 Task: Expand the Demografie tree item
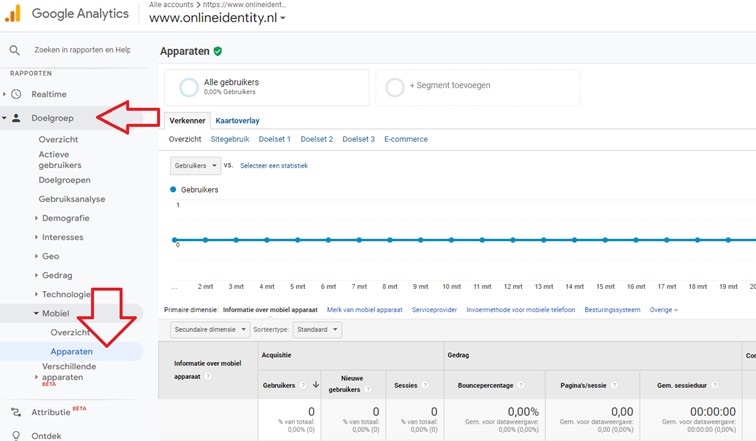37,218
